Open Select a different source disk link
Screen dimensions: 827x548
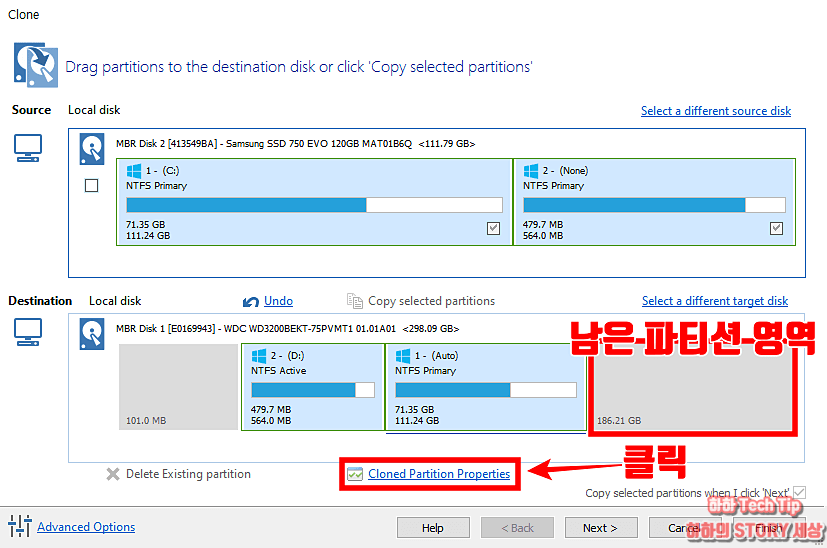[x=716, y=111]
